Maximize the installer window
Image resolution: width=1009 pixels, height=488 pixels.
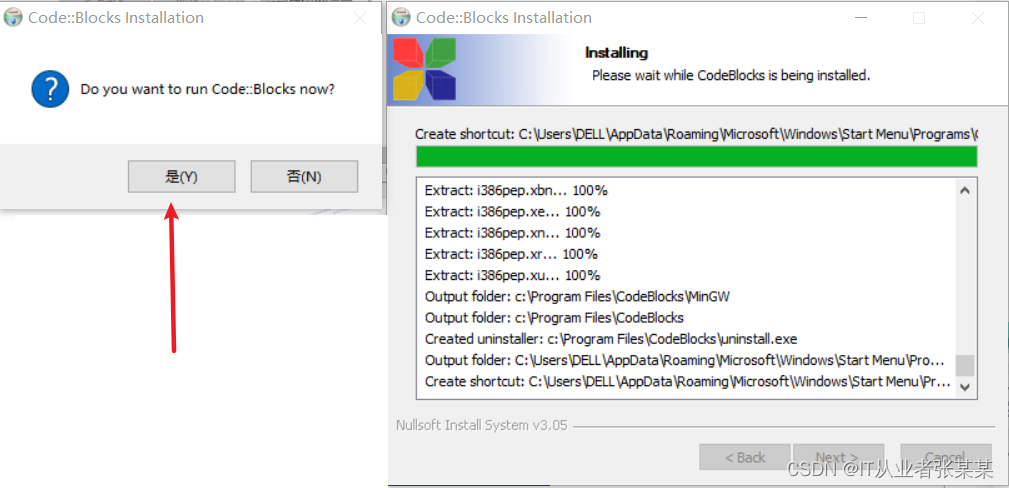click(x=919, y=18)
